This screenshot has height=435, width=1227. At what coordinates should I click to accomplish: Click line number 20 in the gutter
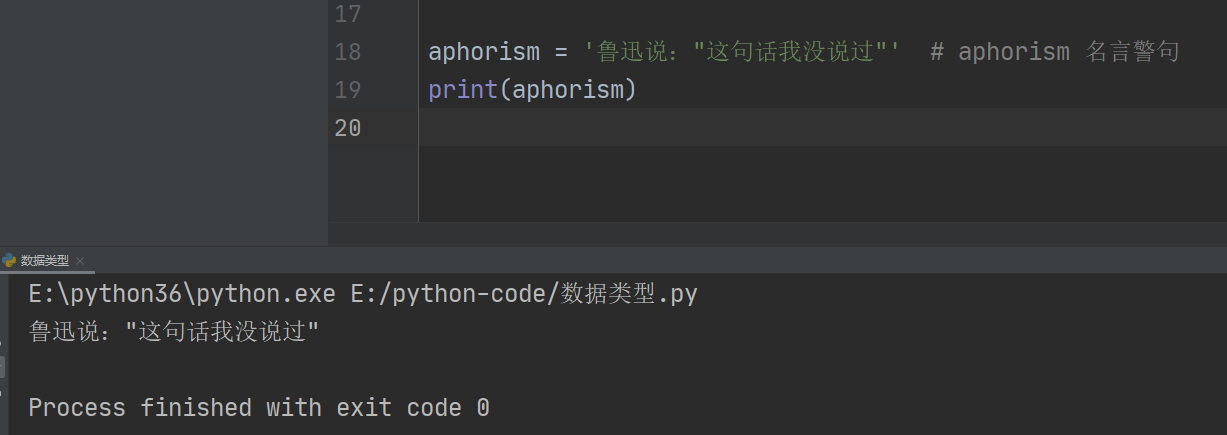(x=347, y=128)
